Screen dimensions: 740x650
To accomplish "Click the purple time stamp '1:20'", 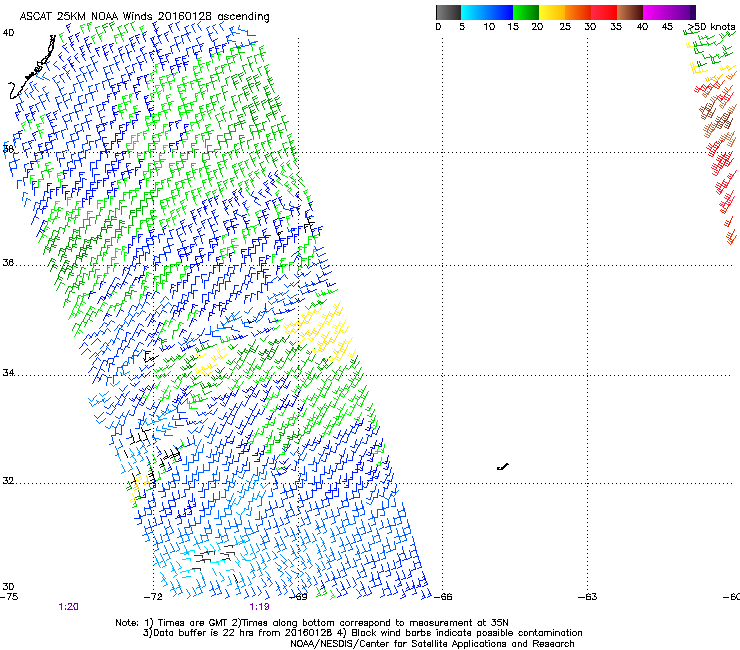I will coord(68,607).
